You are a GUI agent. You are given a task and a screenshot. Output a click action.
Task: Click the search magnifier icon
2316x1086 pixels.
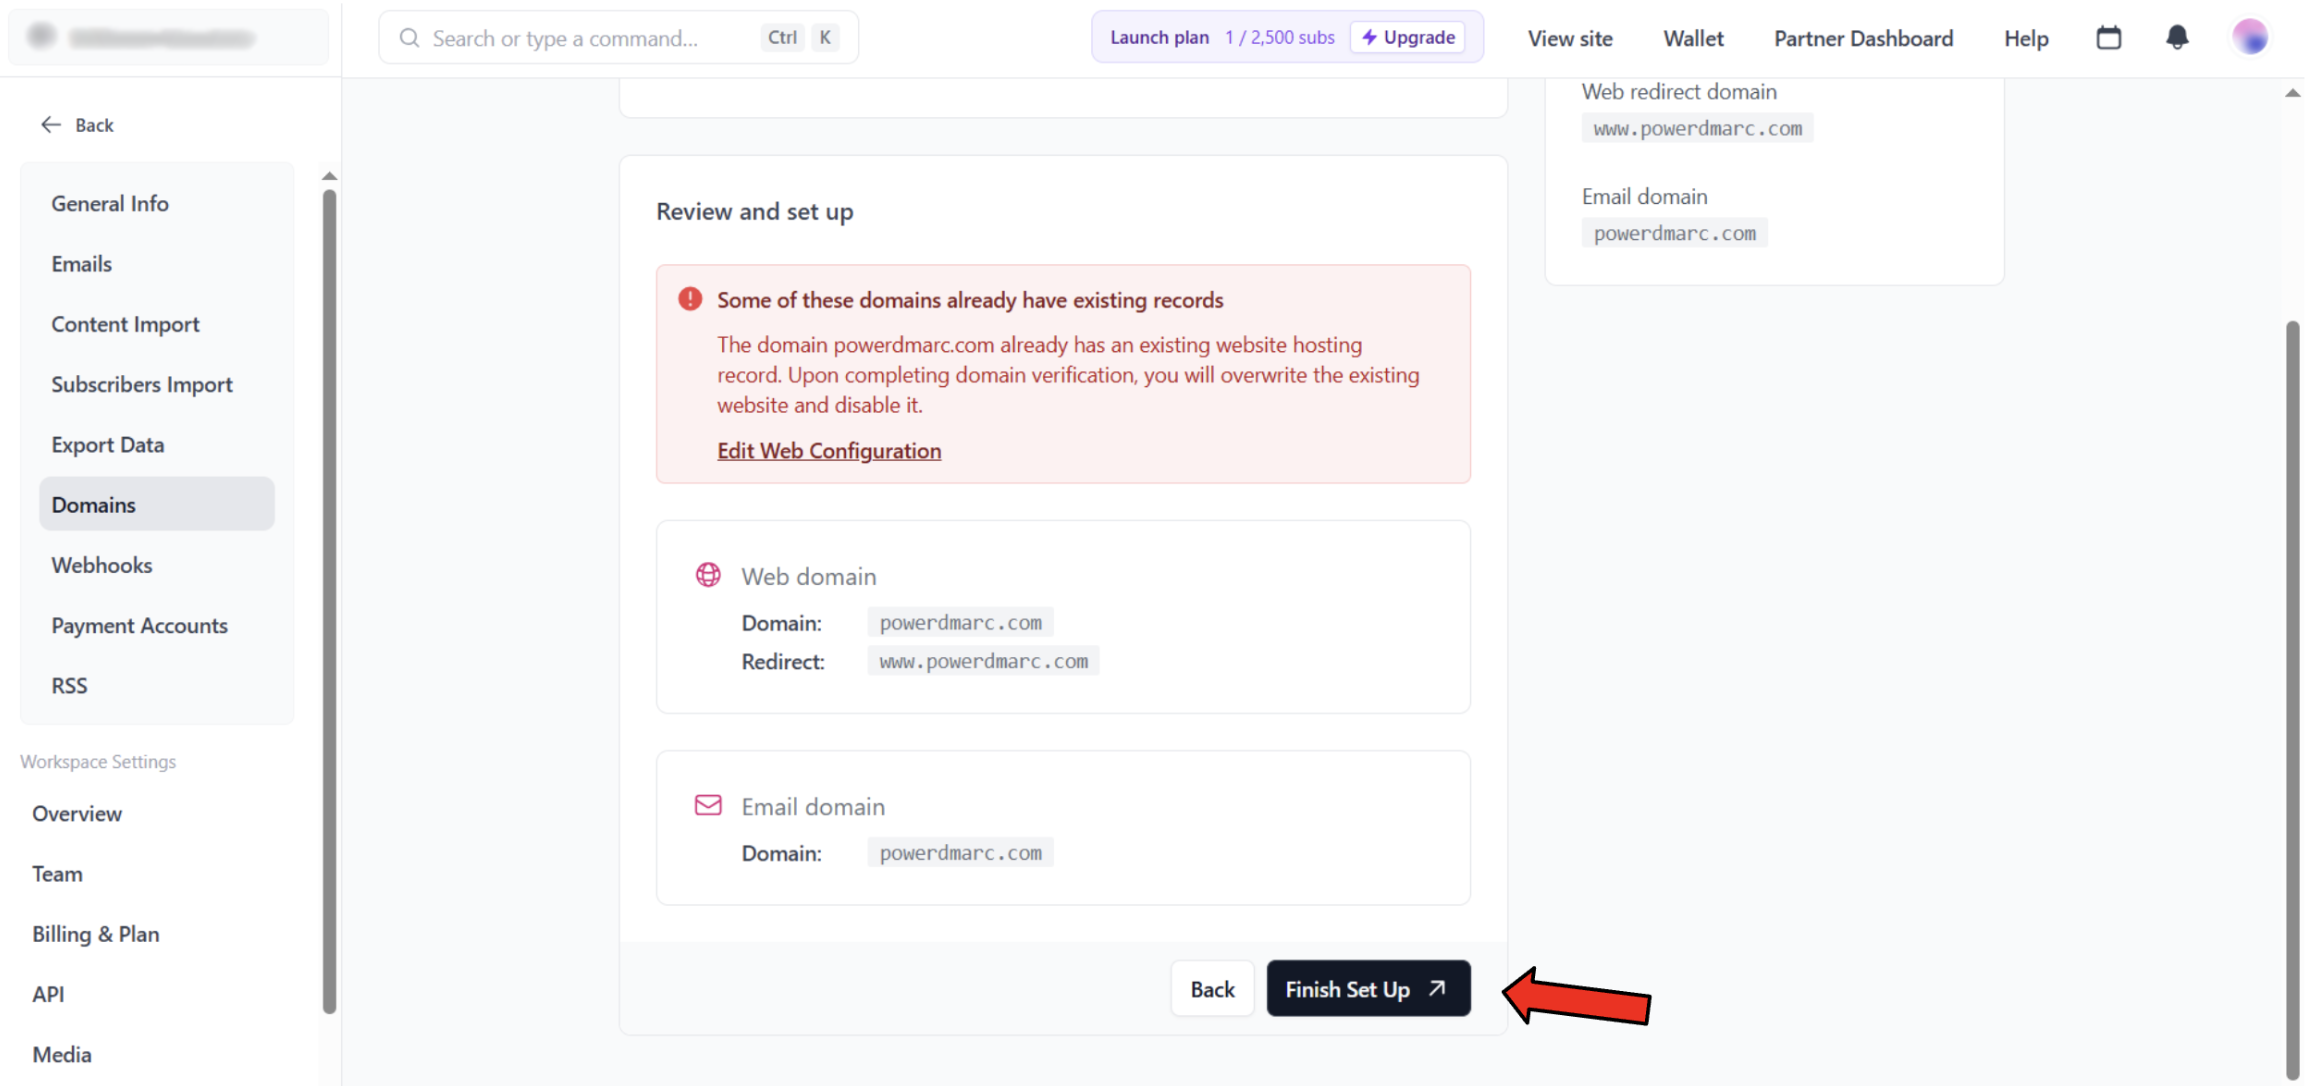pyautogui.click(x=409, y=38)
